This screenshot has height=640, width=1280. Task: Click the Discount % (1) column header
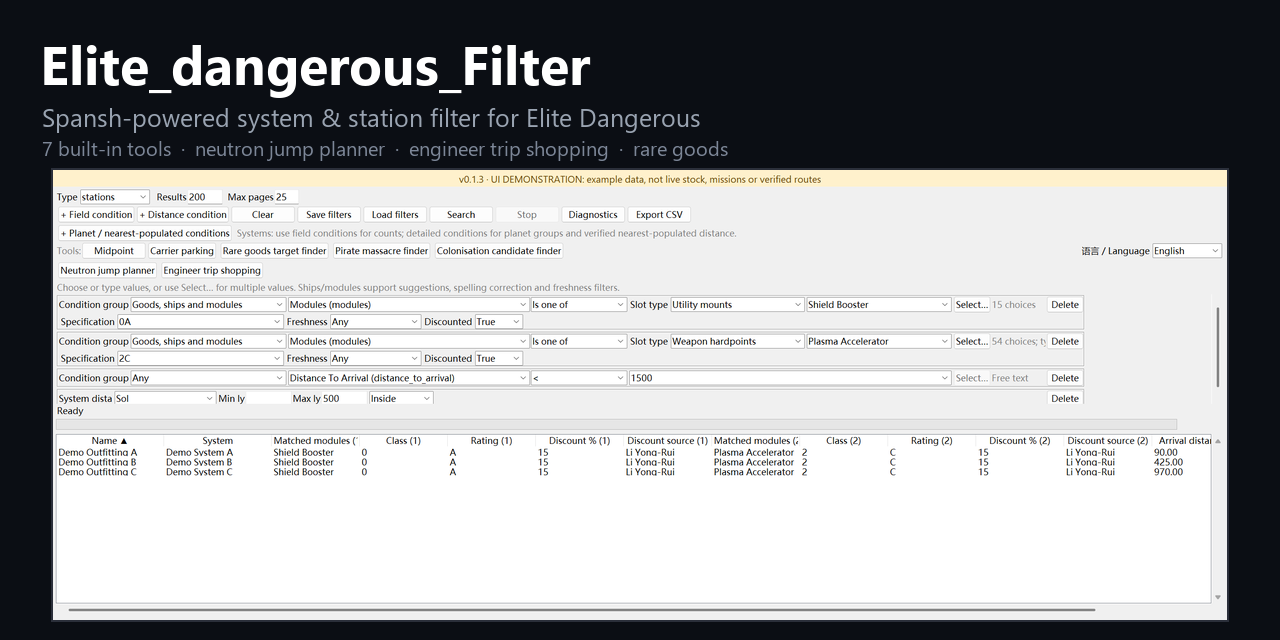tap(579, 440)
